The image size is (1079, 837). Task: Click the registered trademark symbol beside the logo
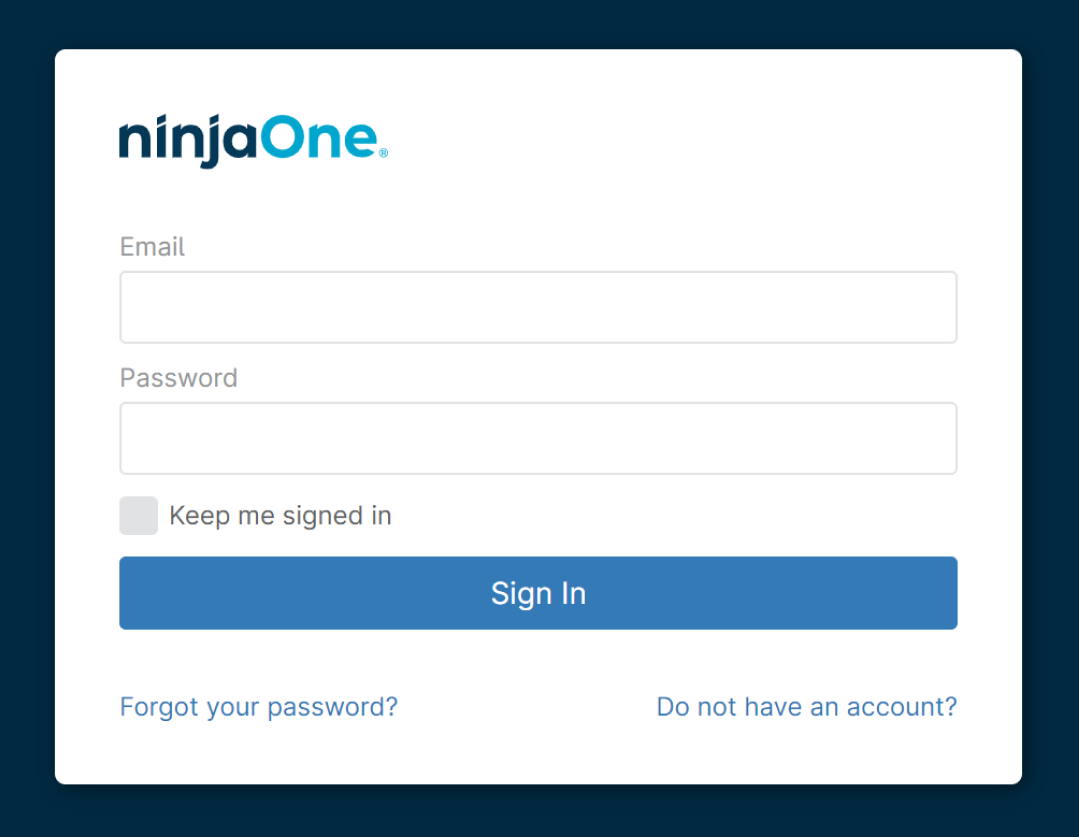384,154
